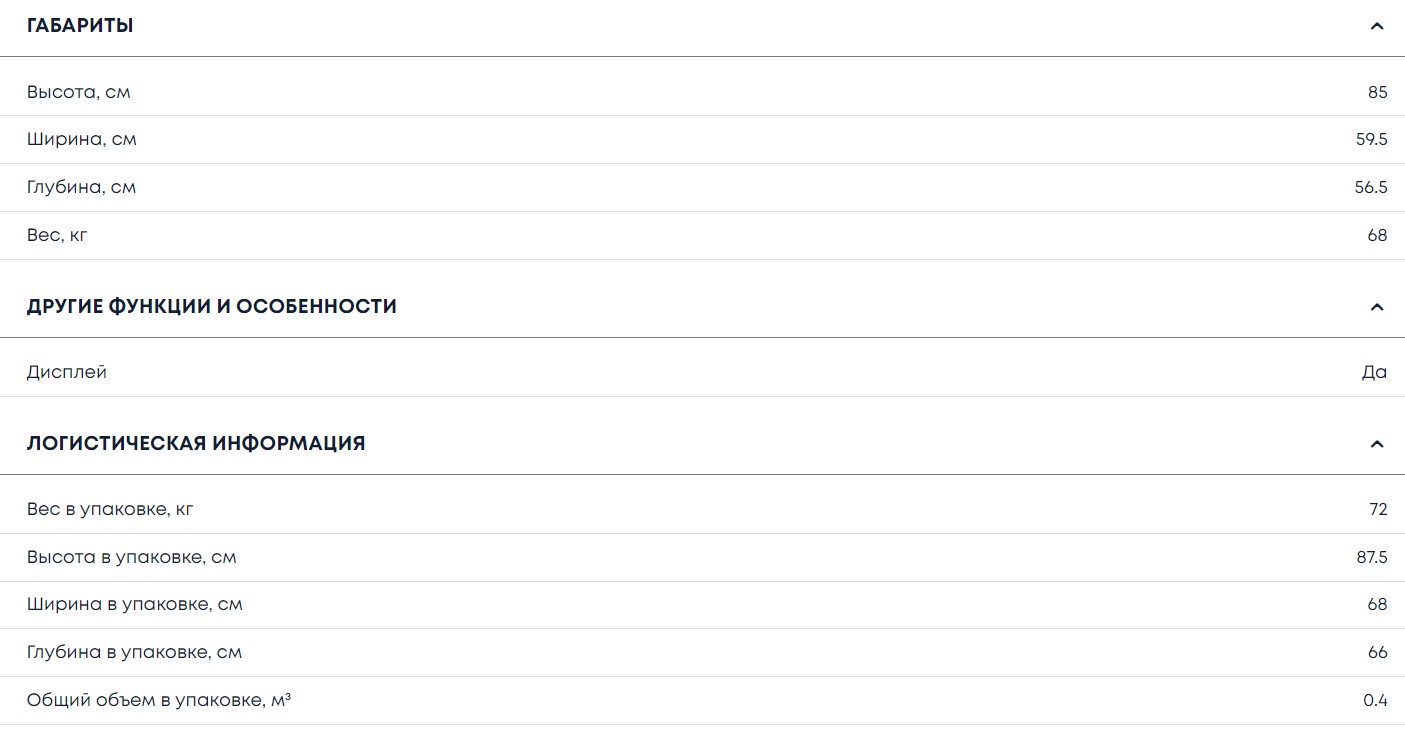Collapse the Габариты section chevron
The height and width of the screenshot is (730, 1405).
[1377, 26]
